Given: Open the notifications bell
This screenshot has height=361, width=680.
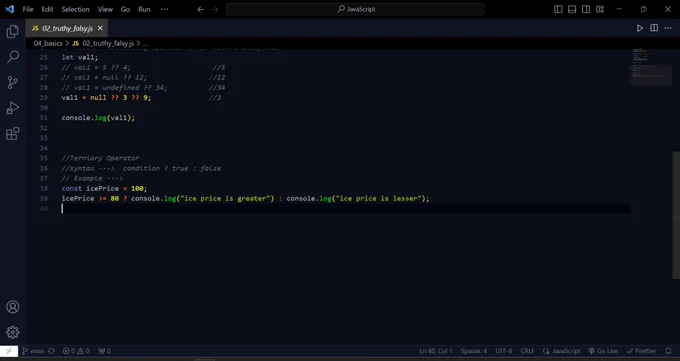Looking at the screenshot, I should [668, 351].
